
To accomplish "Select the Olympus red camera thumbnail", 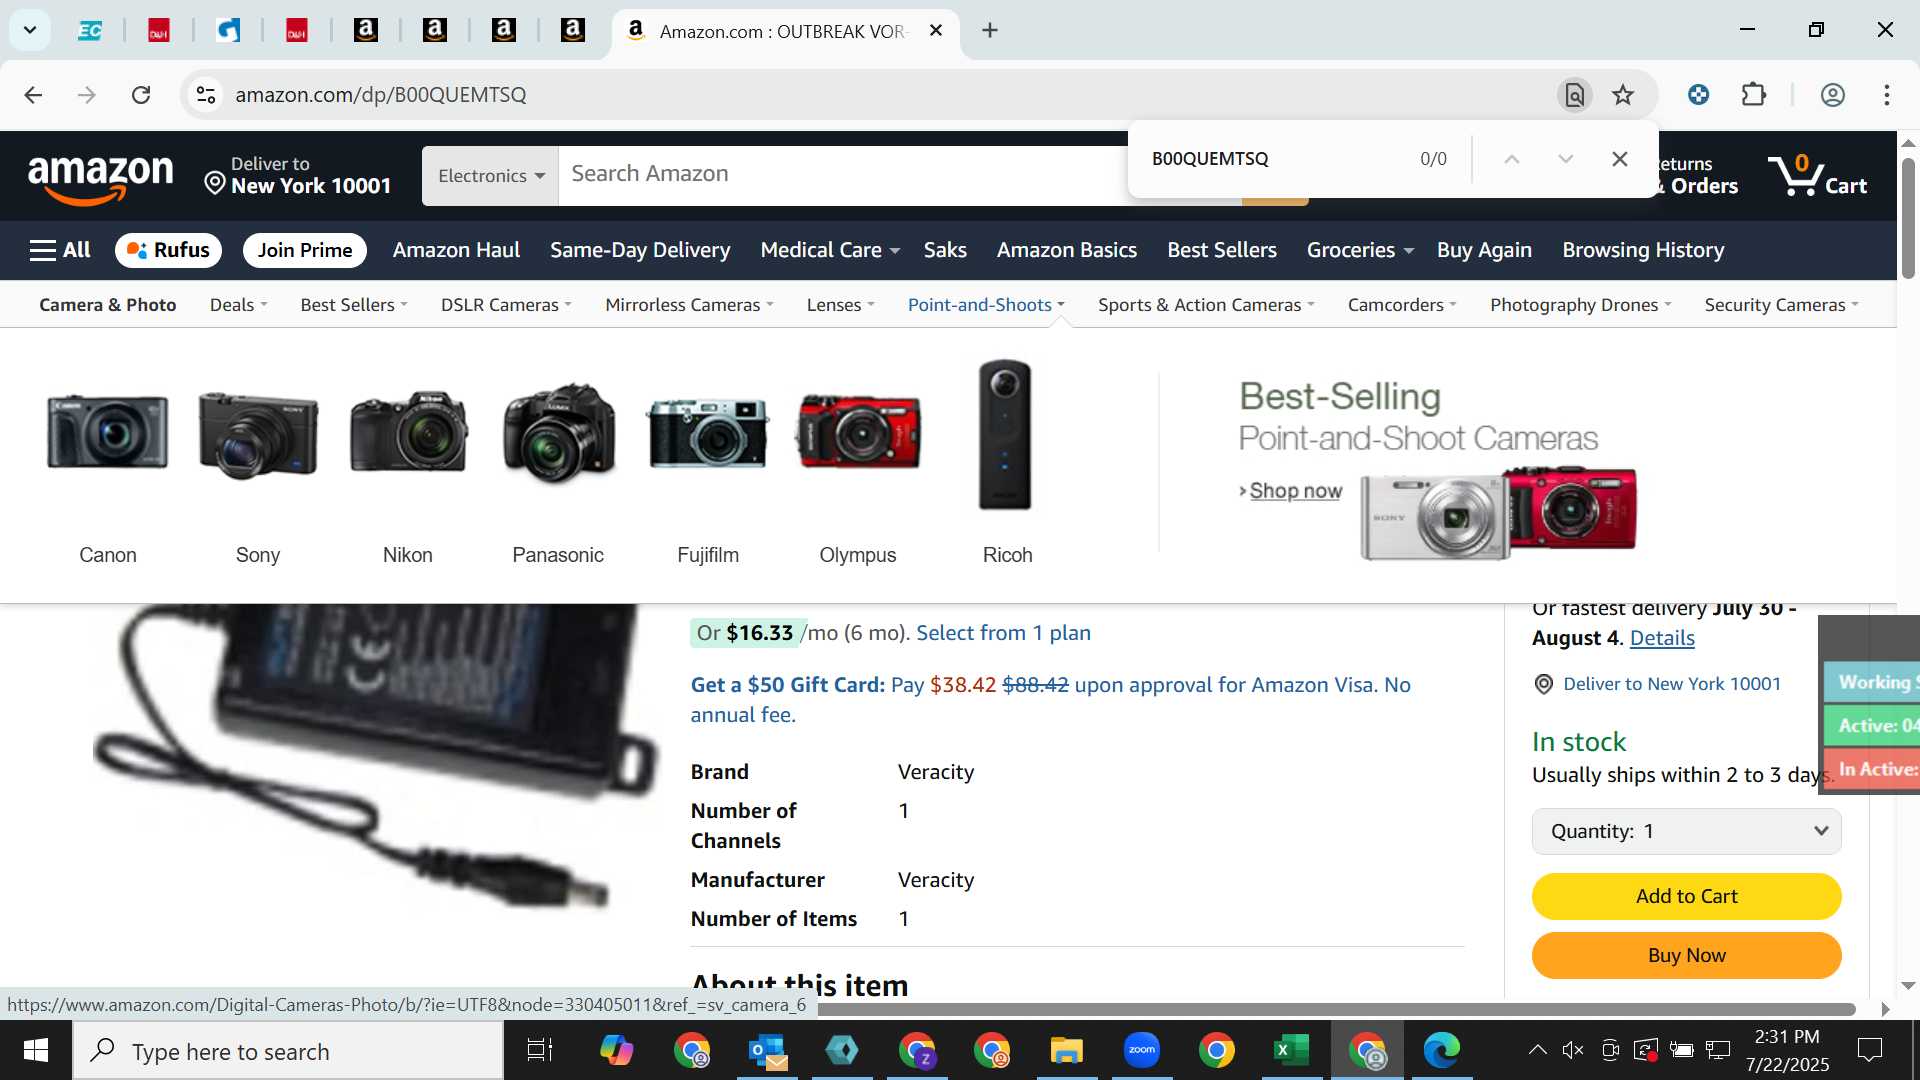I will click(x=858, y=432).
